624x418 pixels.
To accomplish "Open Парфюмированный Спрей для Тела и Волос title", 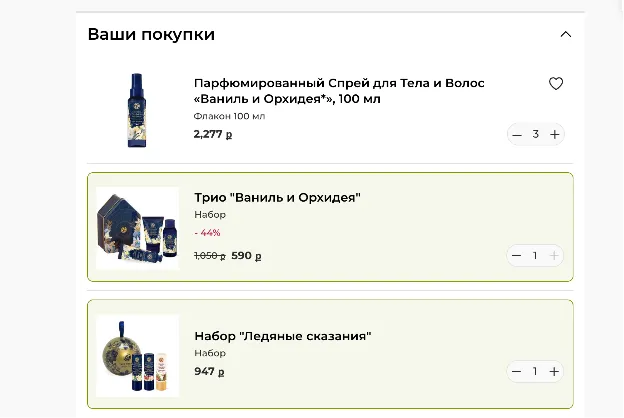I will [x=339, y=91].
